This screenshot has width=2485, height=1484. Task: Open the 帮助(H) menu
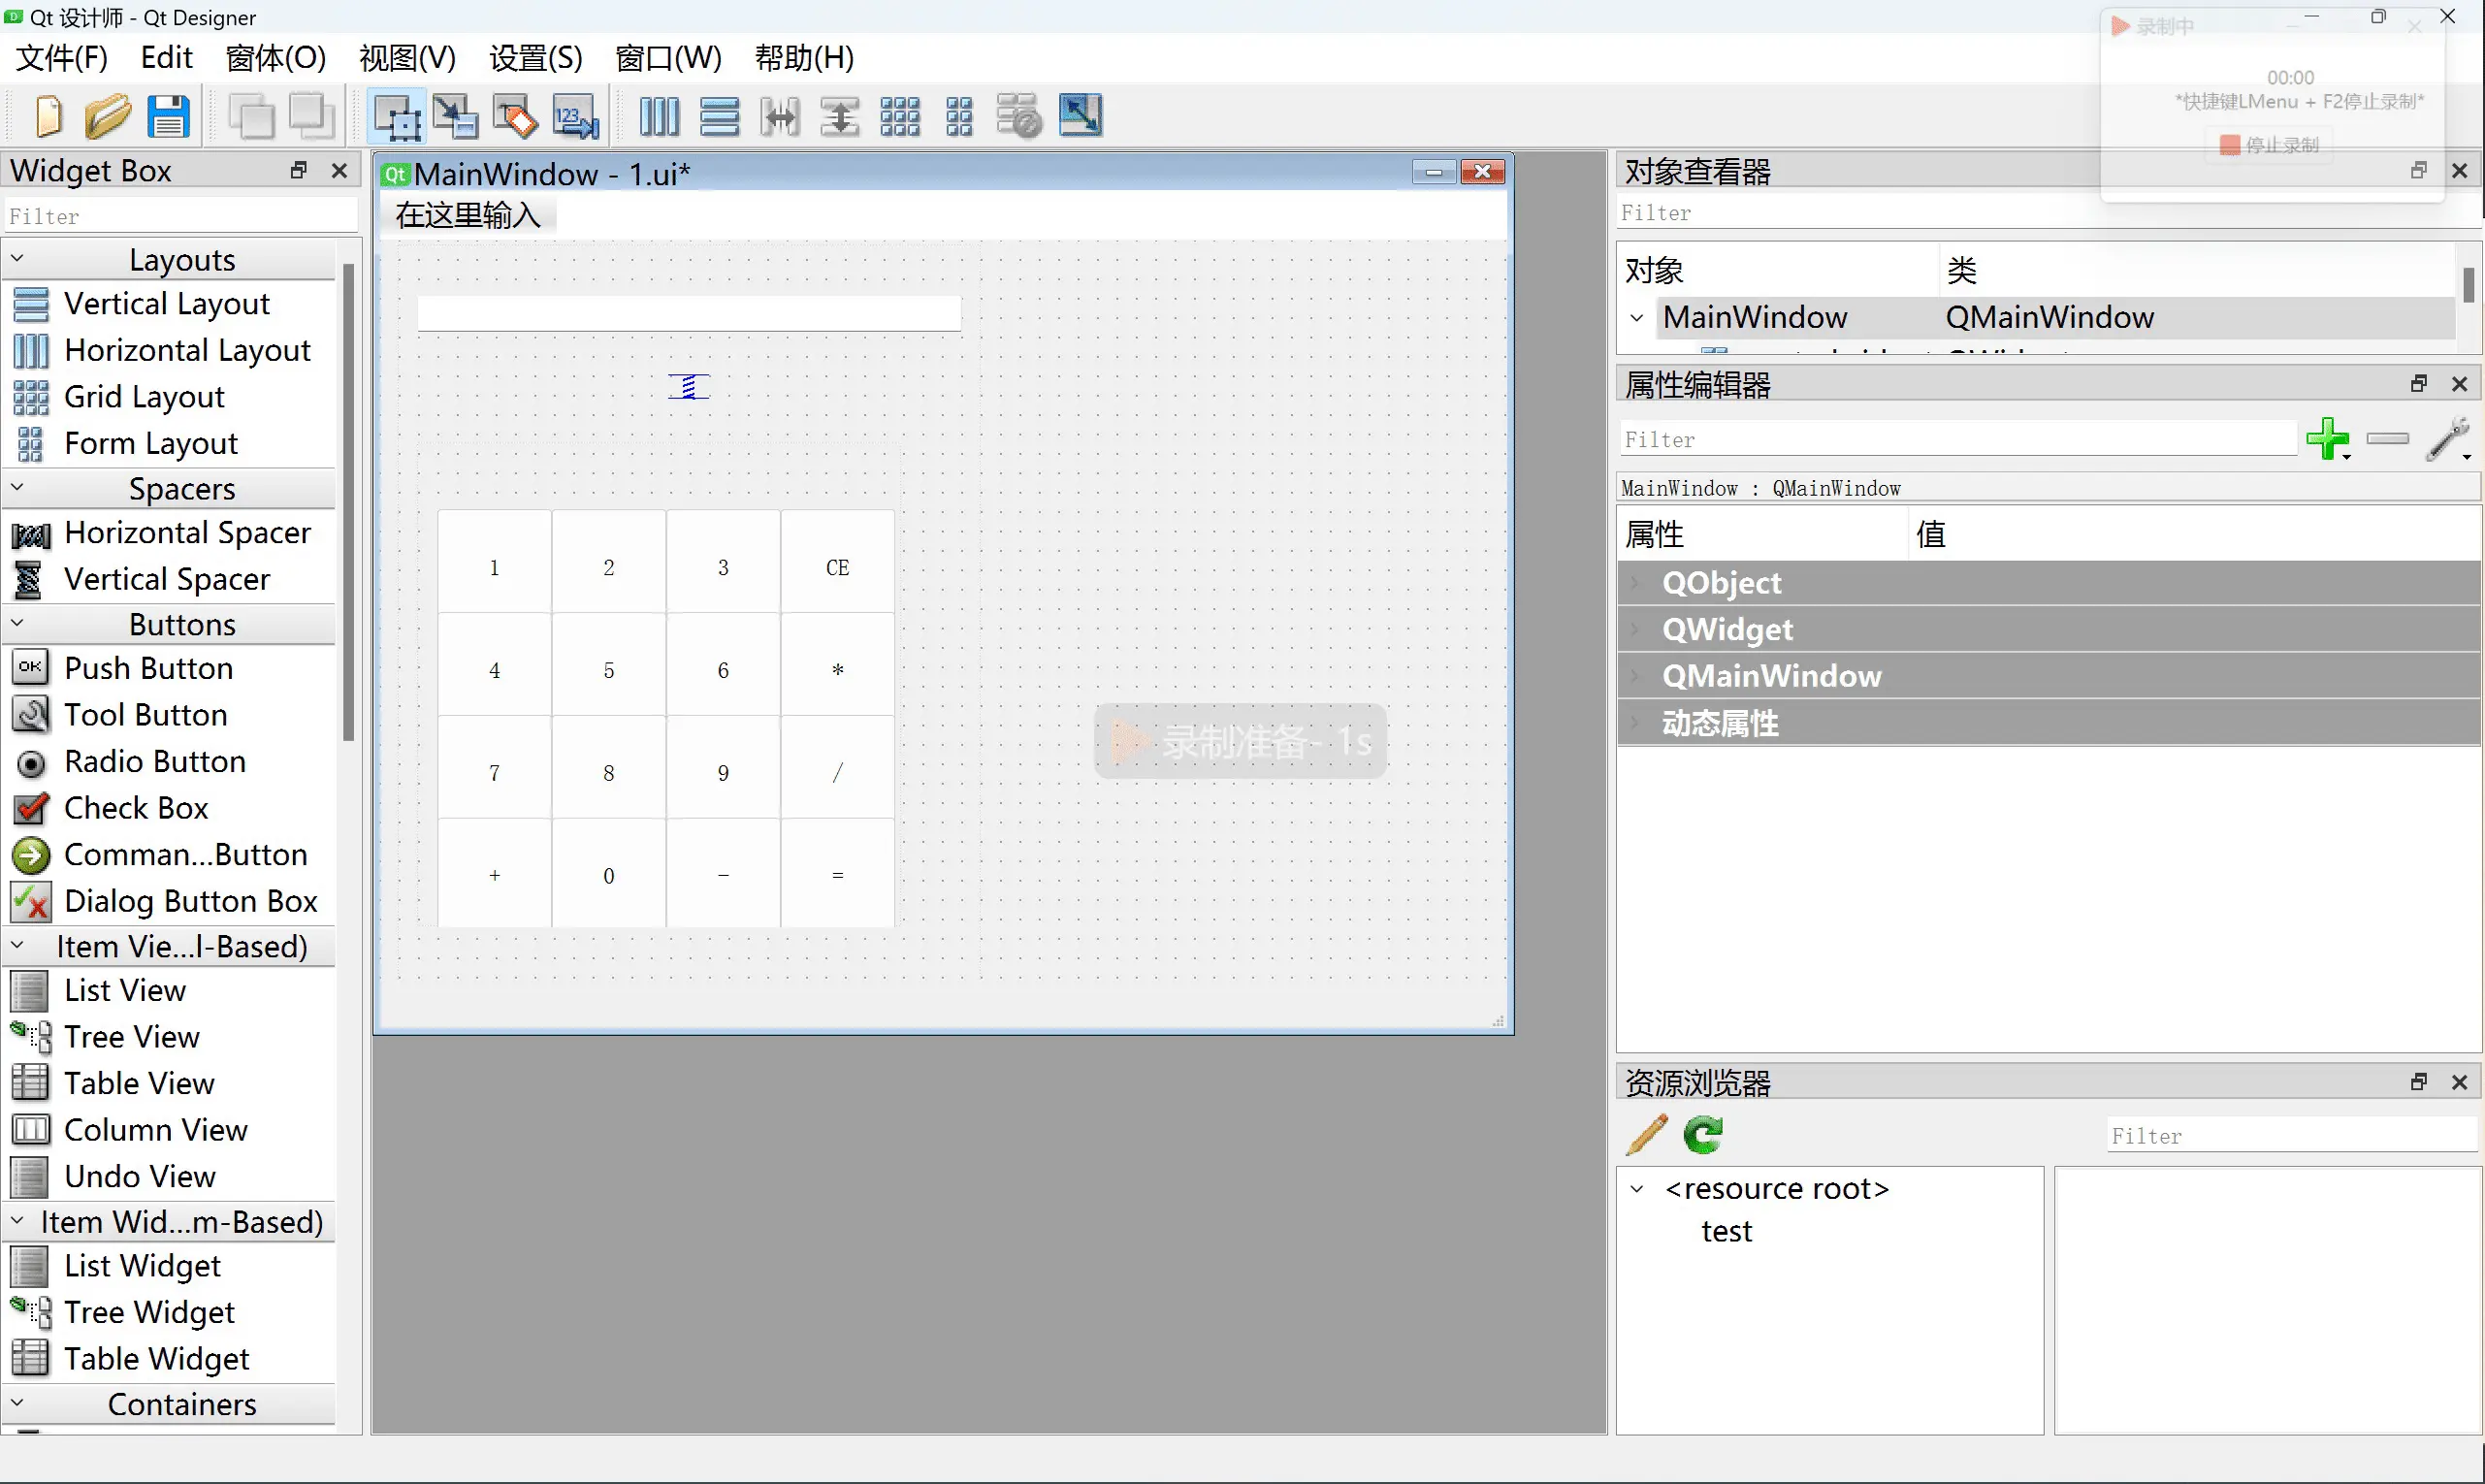click(804, 58)
